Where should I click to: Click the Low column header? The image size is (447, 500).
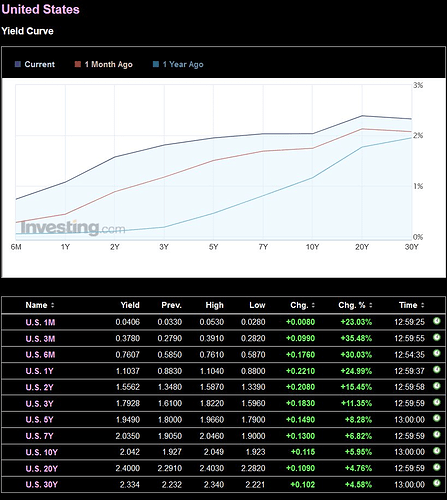(x=257, y=305)
